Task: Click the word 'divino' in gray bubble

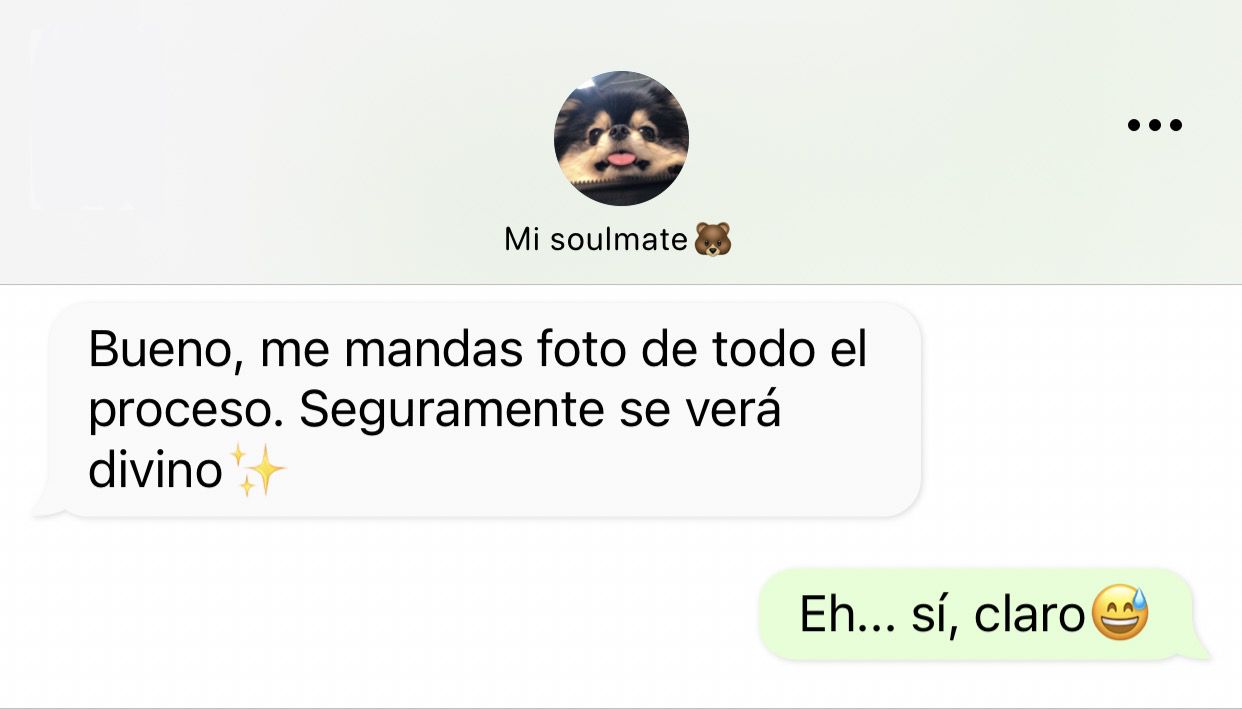Action: point(155,470)
